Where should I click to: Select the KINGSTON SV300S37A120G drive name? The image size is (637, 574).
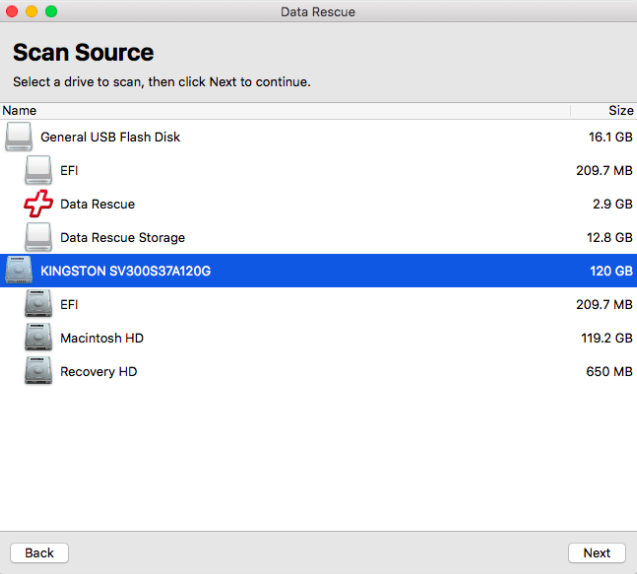coord(126,271)
